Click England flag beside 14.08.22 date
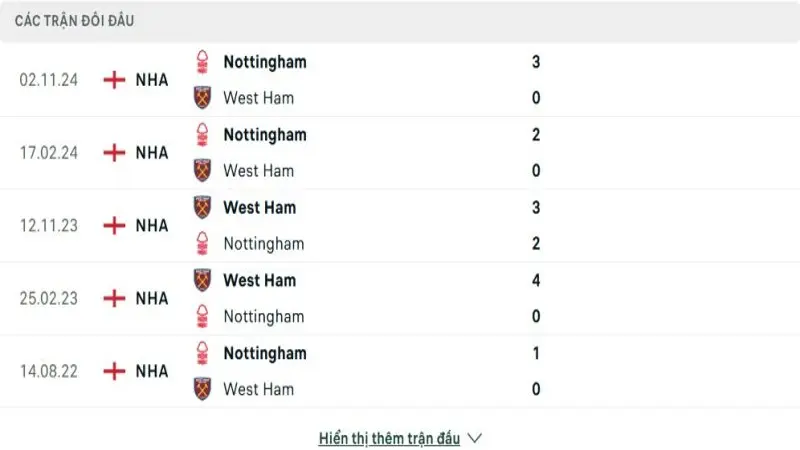The image size is (800, 450). [115, 371]
